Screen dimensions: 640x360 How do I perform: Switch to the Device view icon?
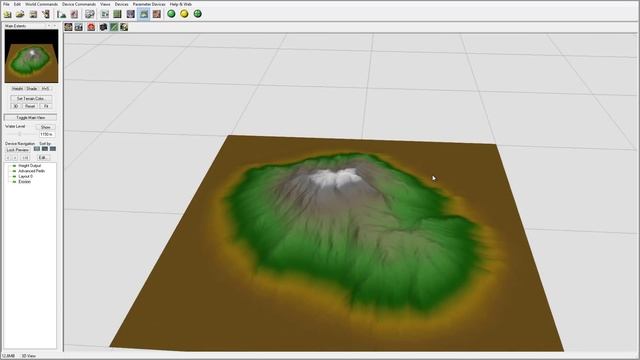click(105, 14)
